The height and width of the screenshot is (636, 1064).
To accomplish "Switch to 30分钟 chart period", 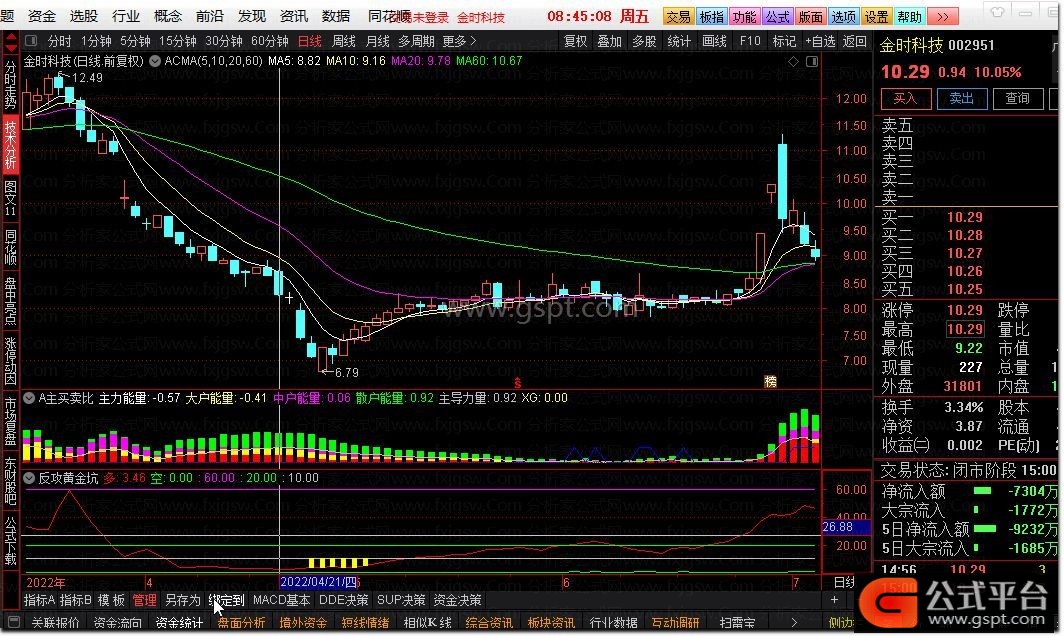I will (224, 41).
